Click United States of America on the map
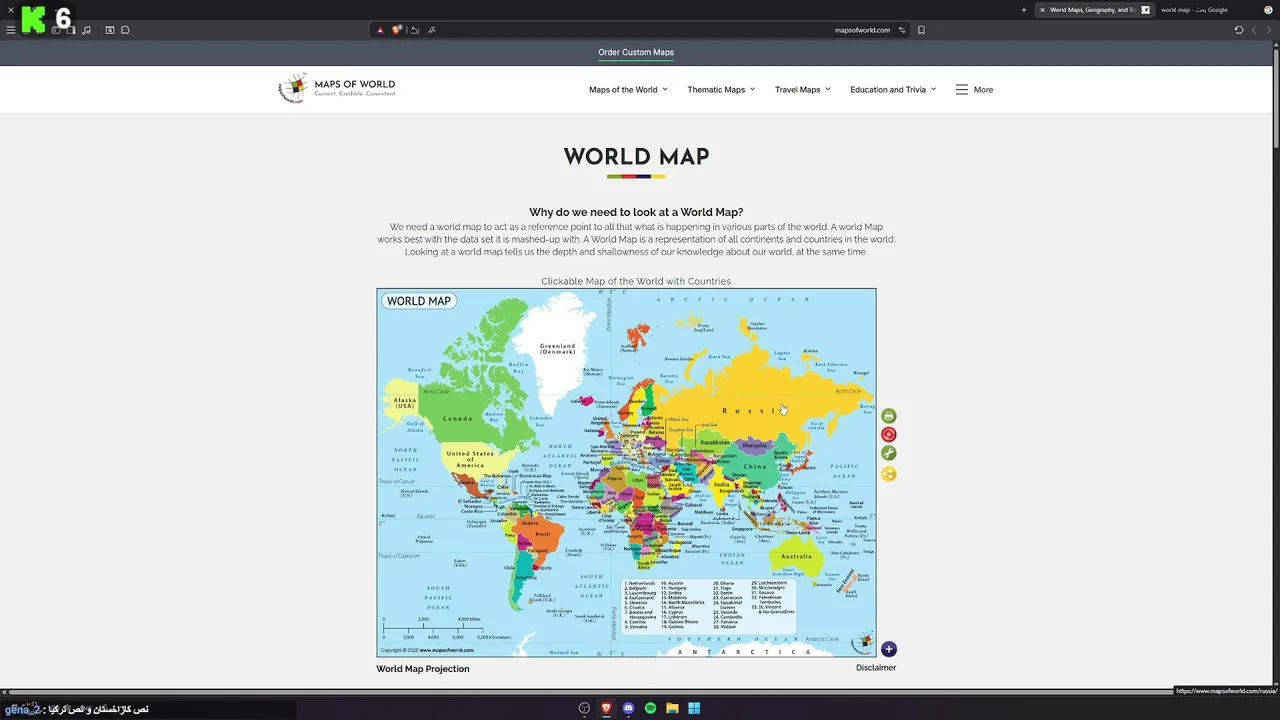The width and height of the screenshot is (1280, 720). coord(470,459)
